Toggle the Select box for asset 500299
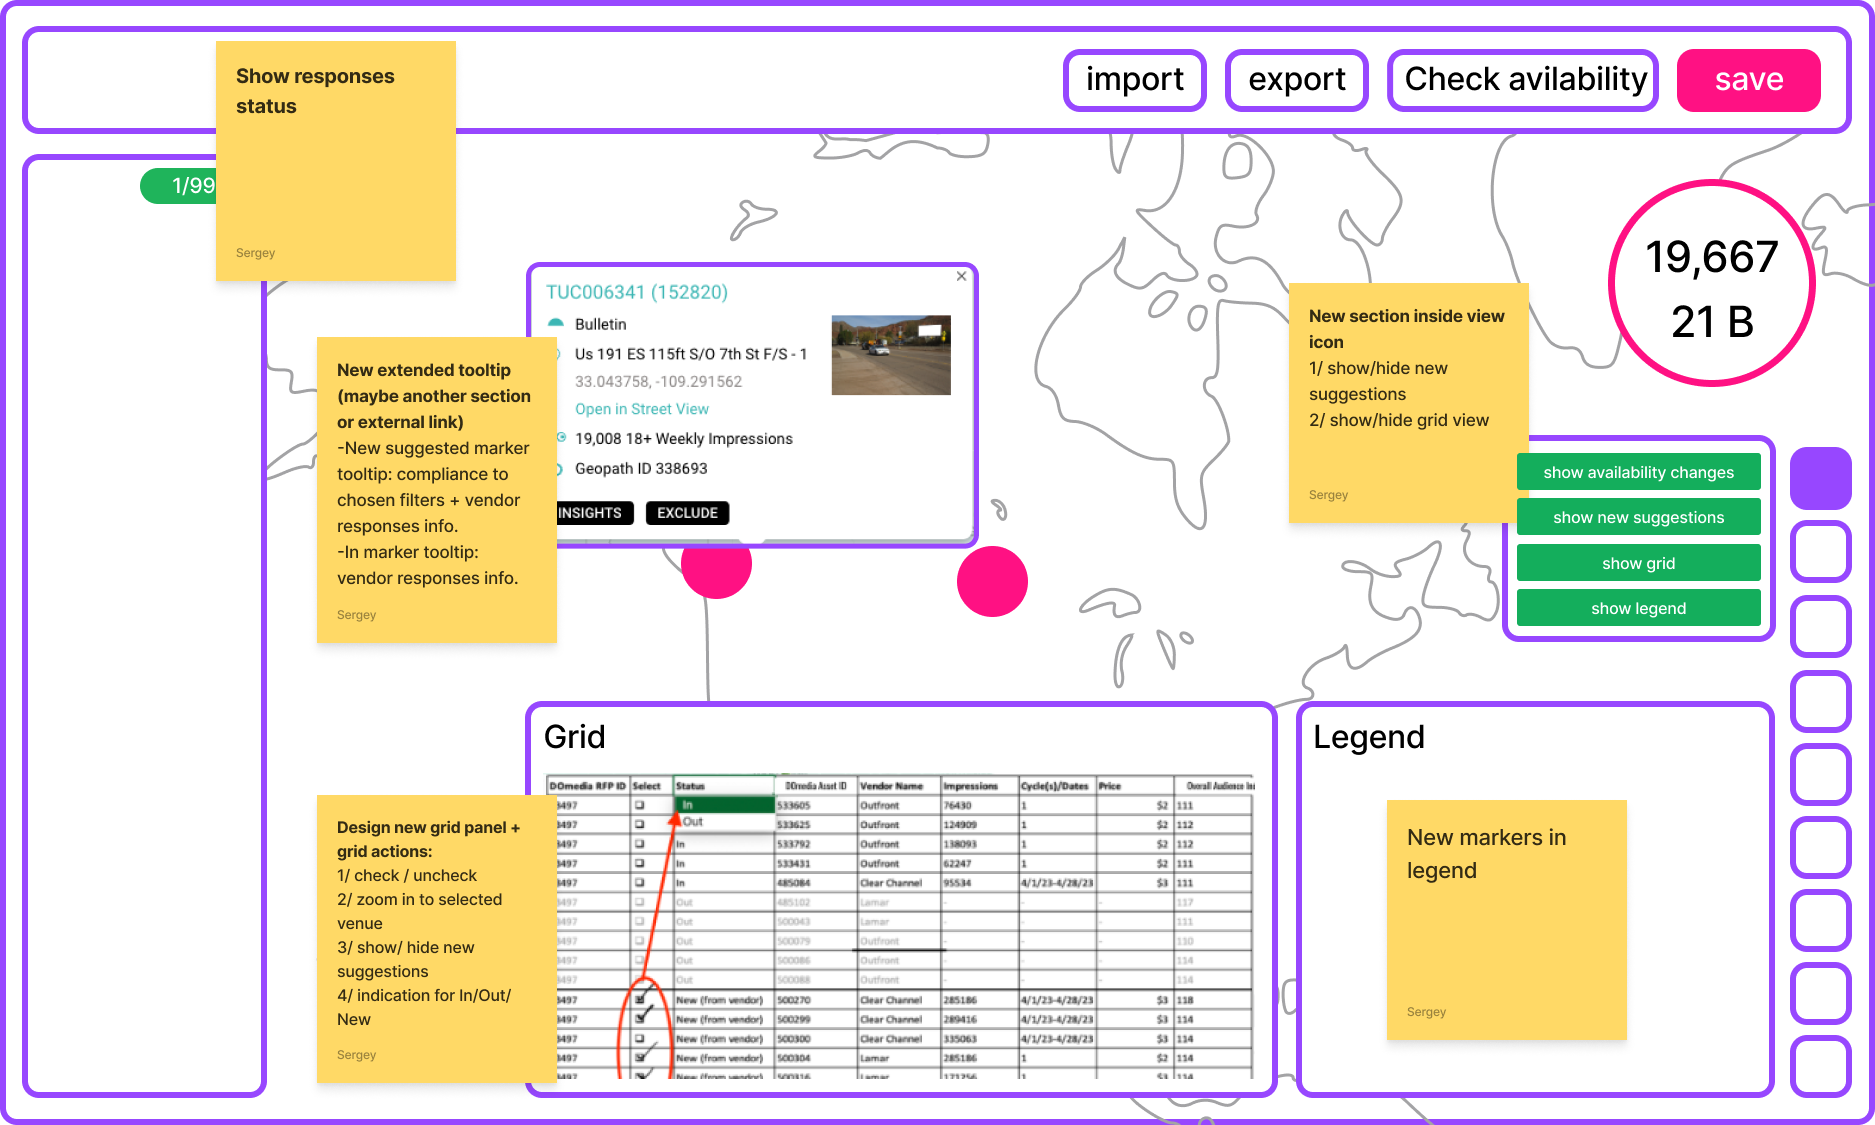The width and height of the screenshot is (1875, 1125). pos(640,1019)
